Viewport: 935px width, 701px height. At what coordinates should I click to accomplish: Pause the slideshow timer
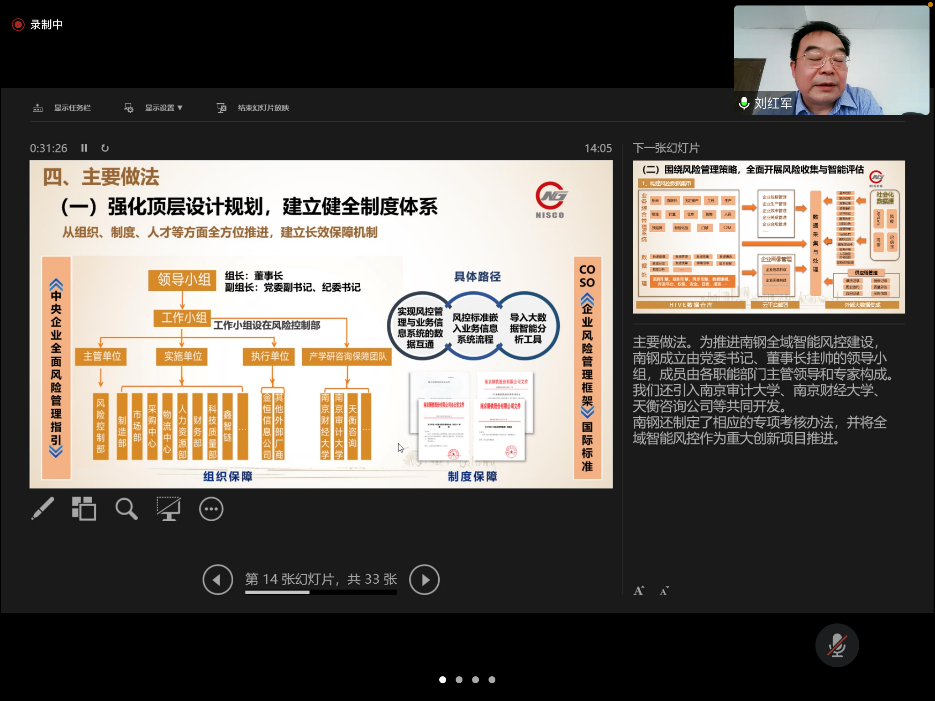[84, 148]
